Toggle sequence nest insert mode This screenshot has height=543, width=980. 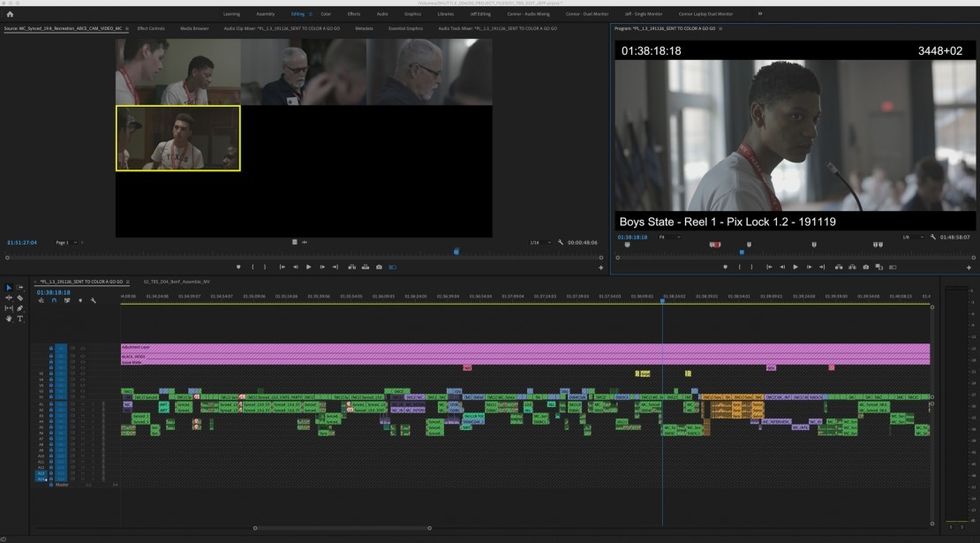[x=41, y=301]
